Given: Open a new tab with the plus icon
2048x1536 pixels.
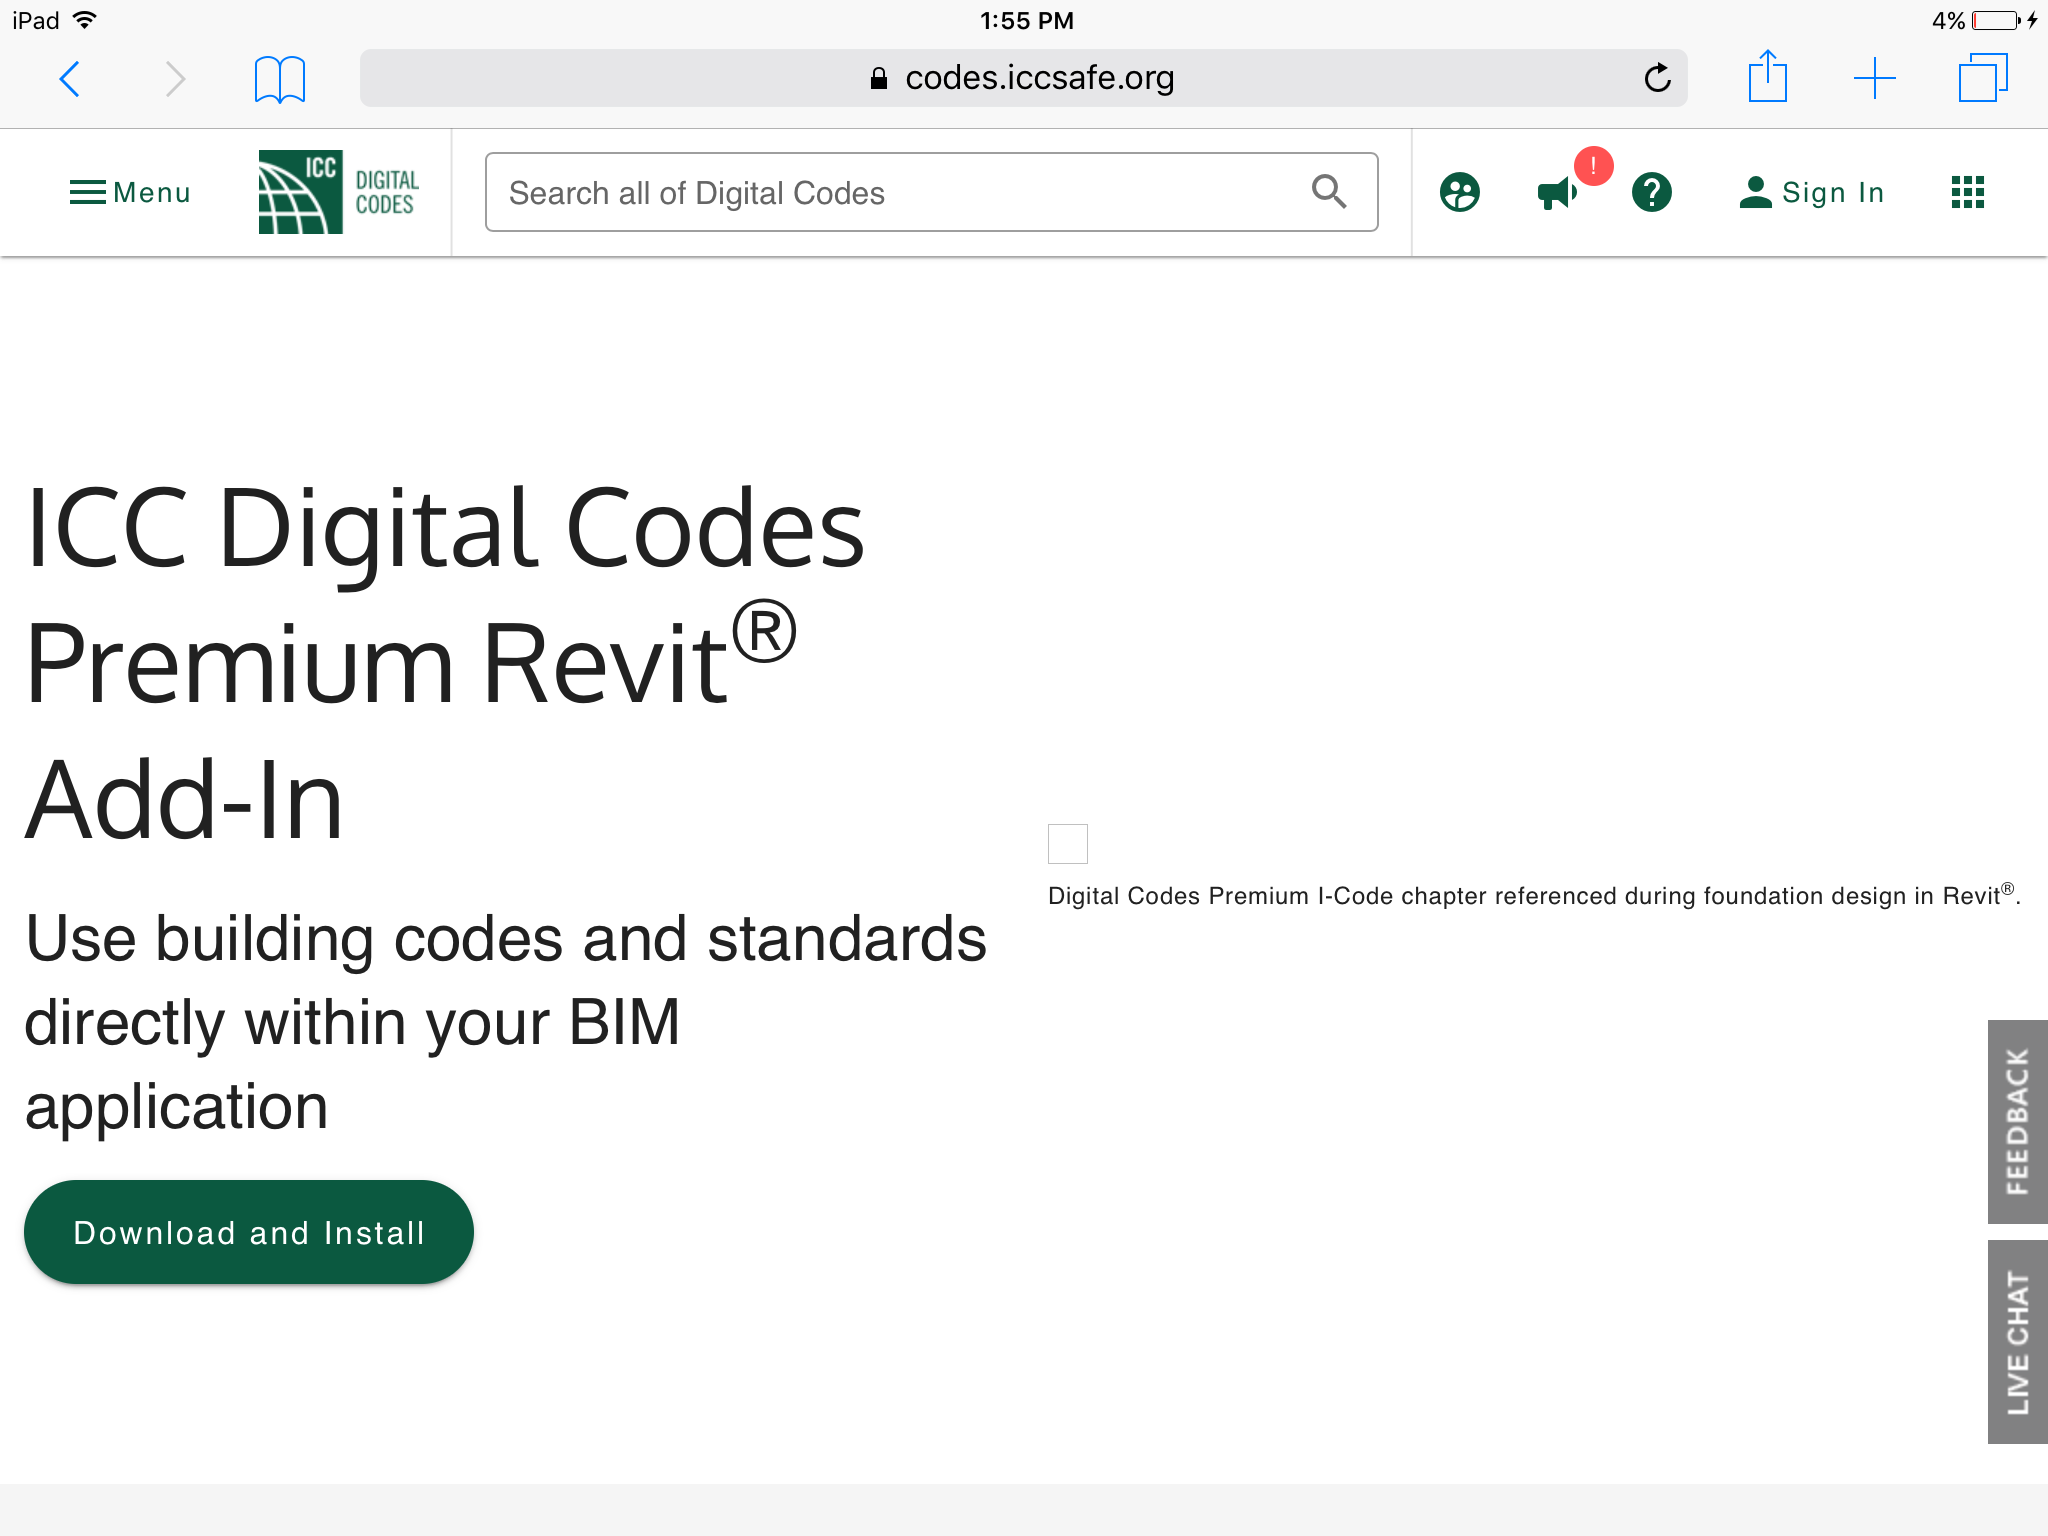Looking at the screenshot, I should 1874,78.
